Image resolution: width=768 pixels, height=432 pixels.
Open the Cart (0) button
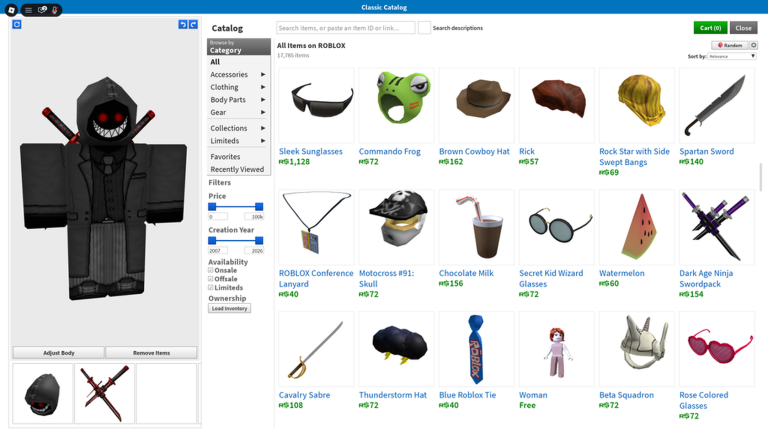(710, 28)
